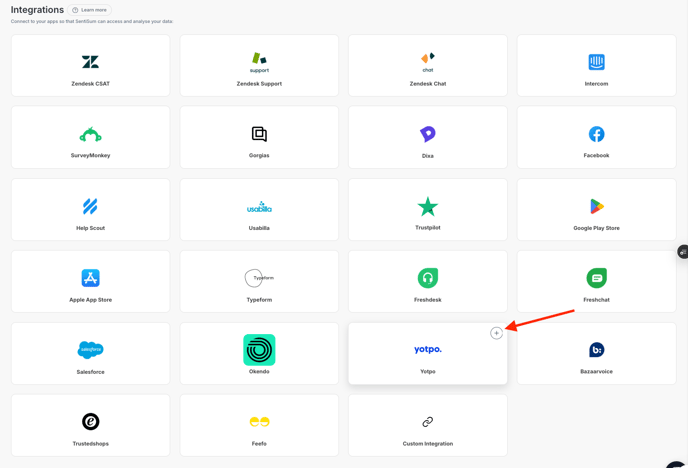Click the Google Play Store icon

(x=596, y=206)
